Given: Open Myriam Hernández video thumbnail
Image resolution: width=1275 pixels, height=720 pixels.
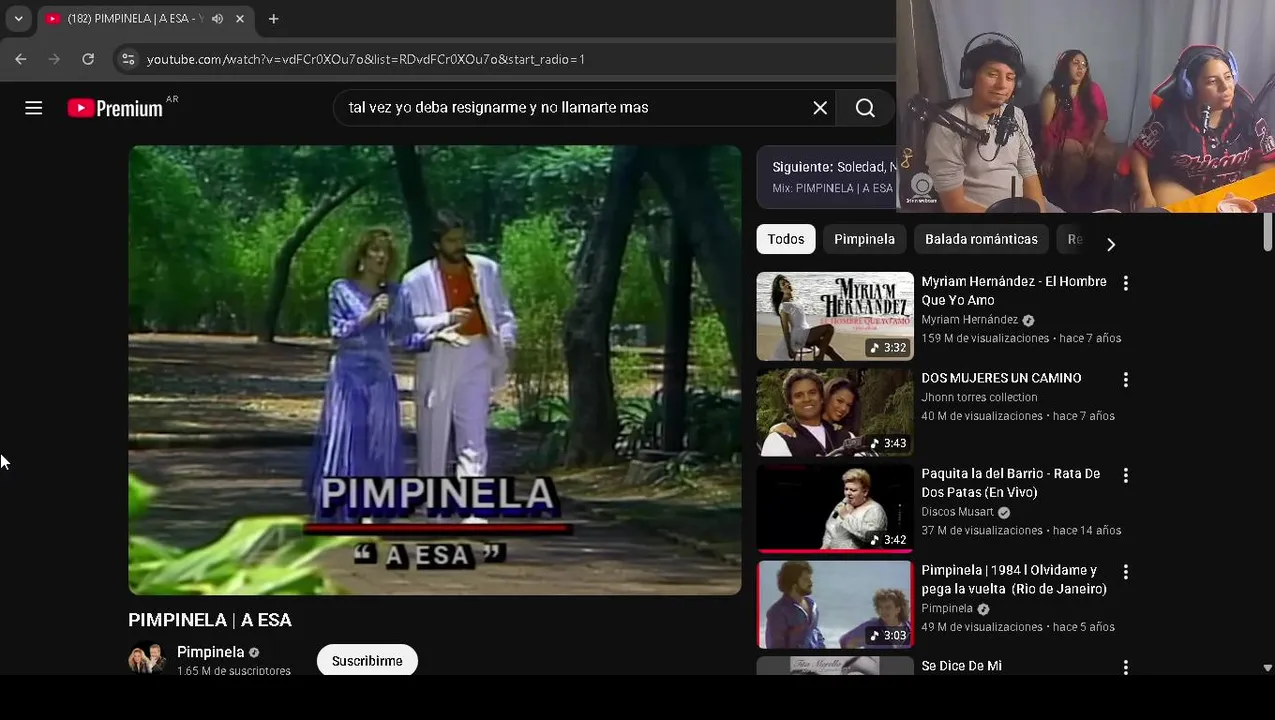Looking at the screenshot, I should pos(835,316).
